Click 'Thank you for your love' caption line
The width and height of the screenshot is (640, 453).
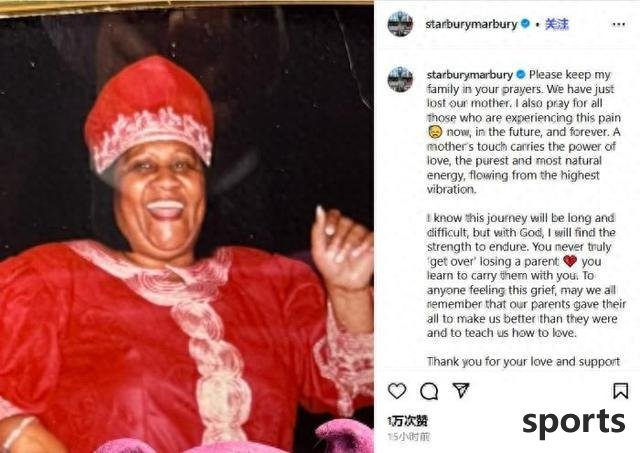(523, 362)
